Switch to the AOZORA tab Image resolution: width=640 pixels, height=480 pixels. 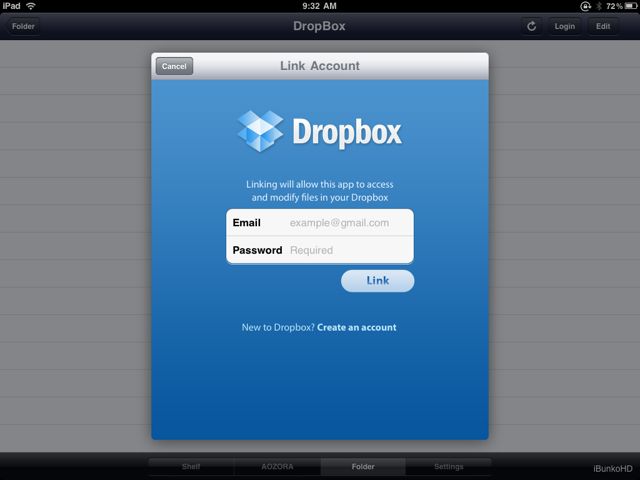(277, 467)
